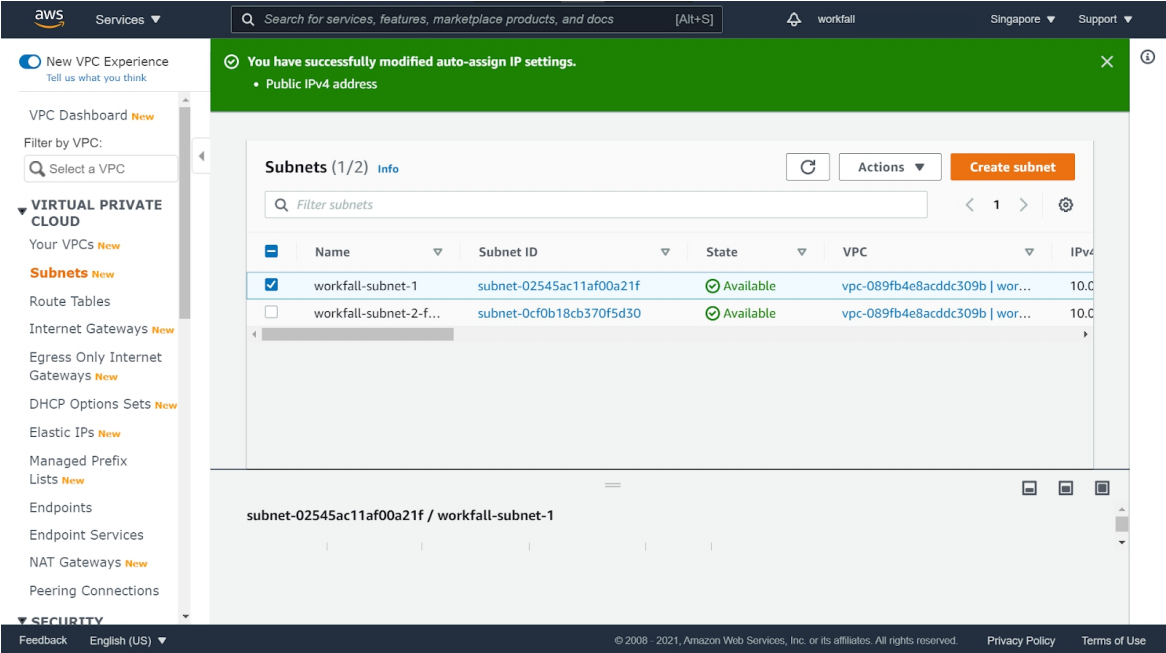Collapse the left navigation pane arrow
The image size is (1166, 653).
point(202,156)
